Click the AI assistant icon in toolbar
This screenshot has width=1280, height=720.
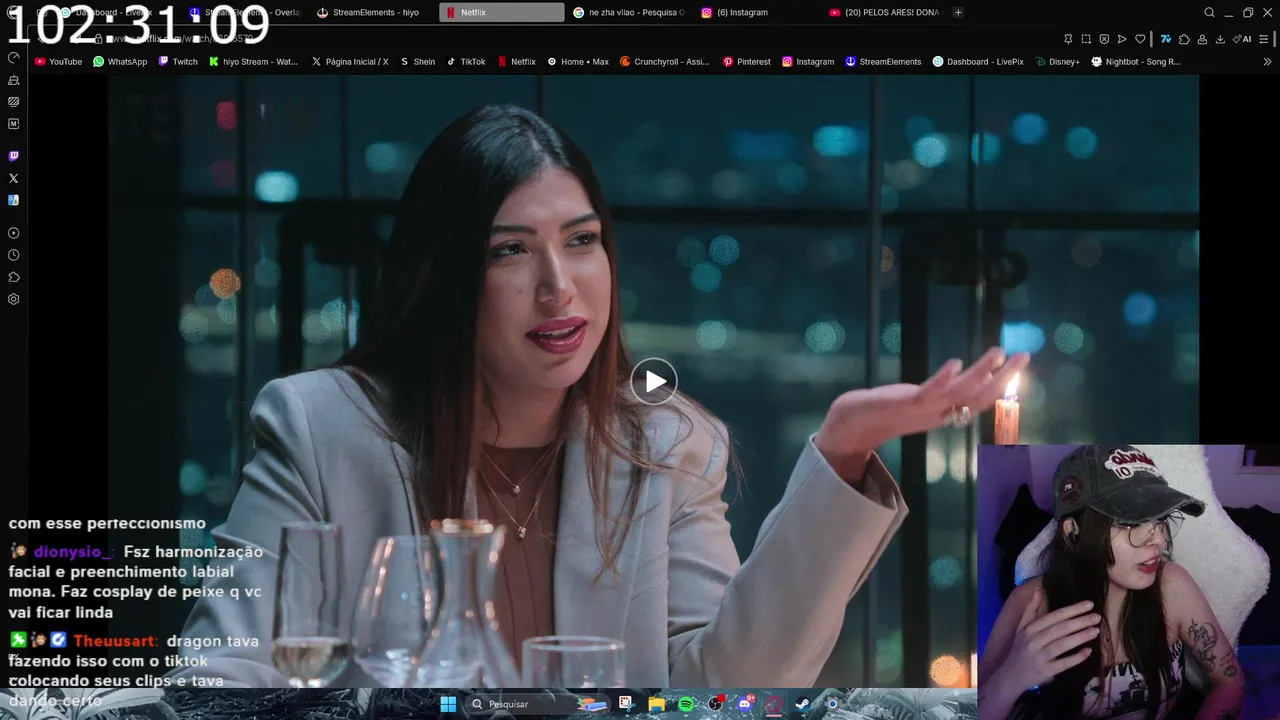pos(1242,39)
